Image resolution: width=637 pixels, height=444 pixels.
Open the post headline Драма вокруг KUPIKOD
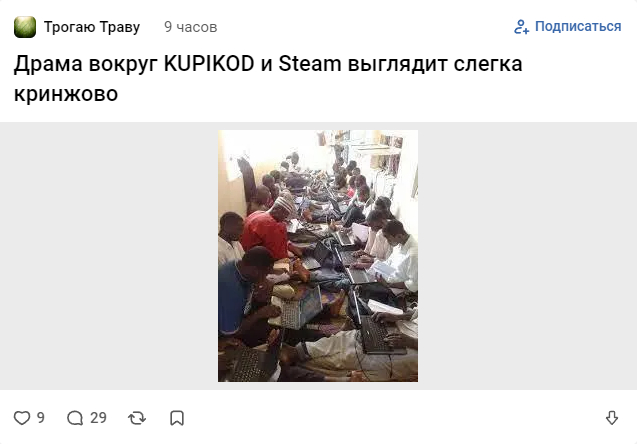268,79
